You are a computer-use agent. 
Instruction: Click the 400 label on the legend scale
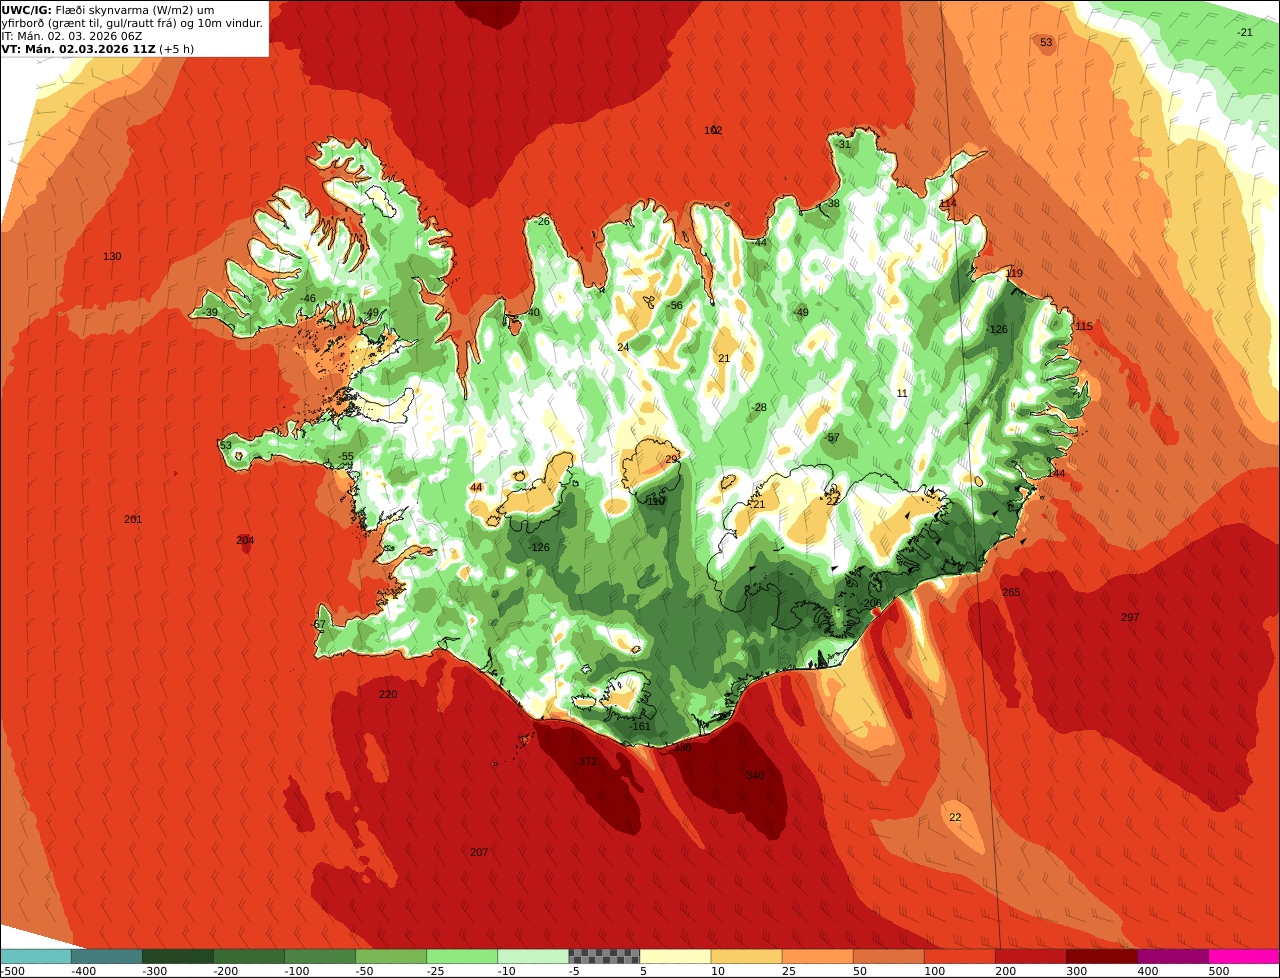[x=1147, y=971]
